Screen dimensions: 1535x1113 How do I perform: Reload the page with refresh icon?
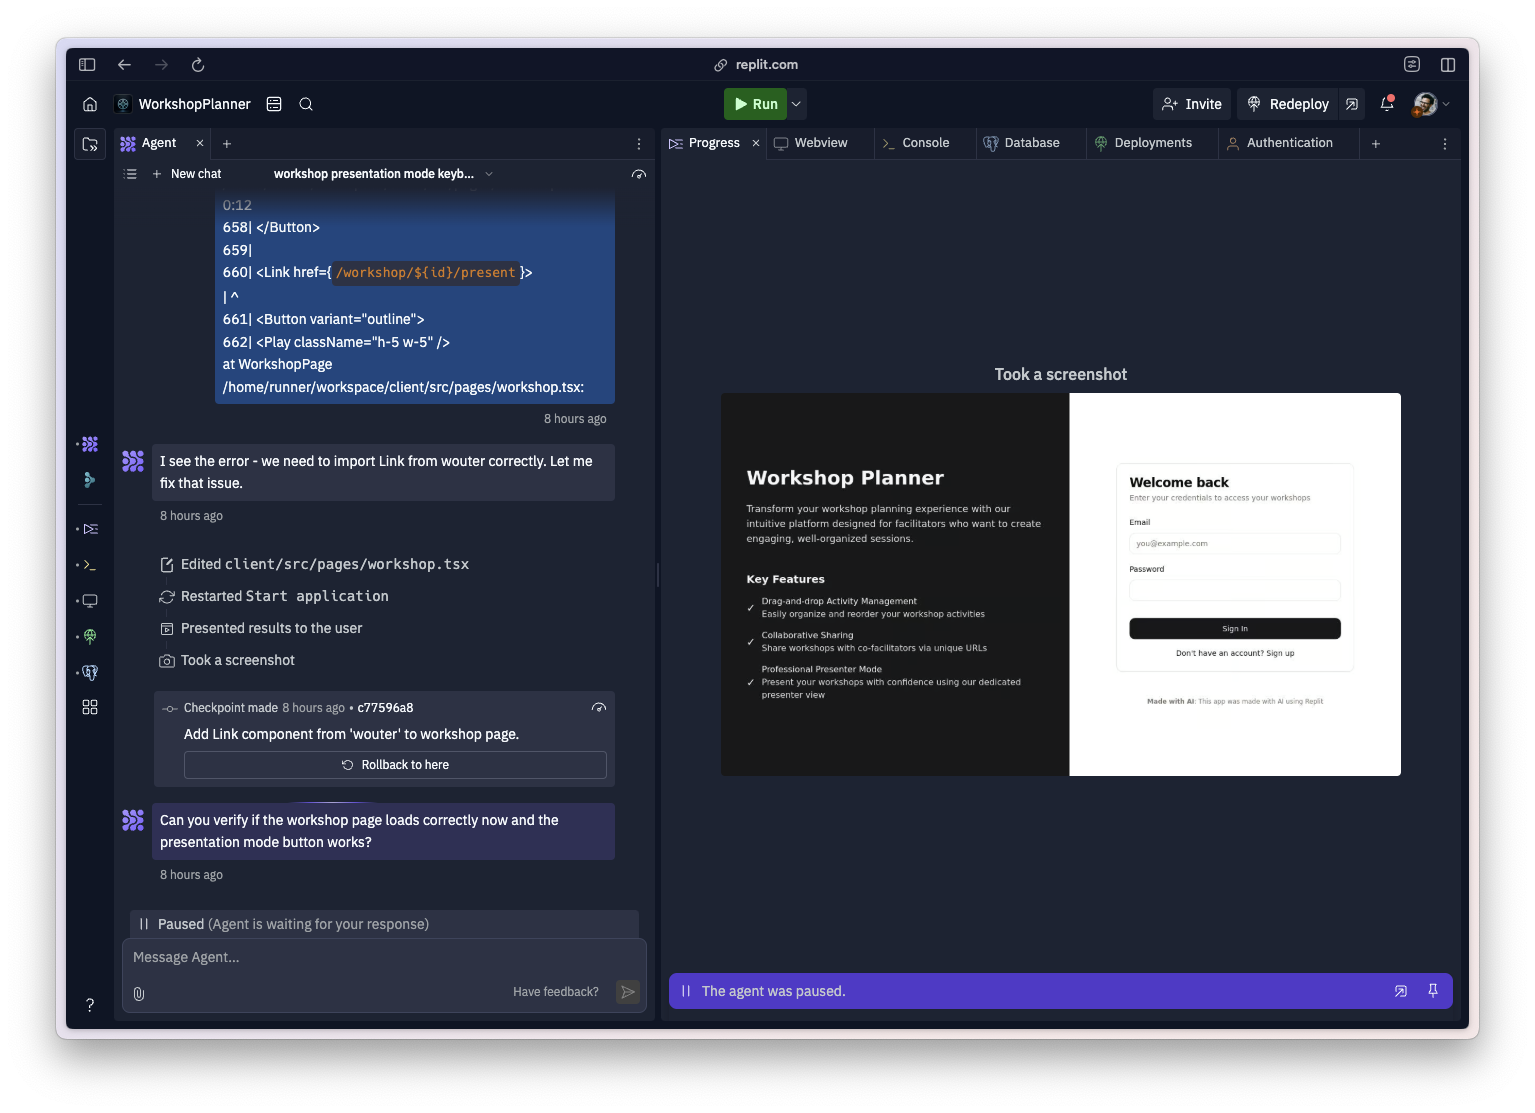pos(198,65)
